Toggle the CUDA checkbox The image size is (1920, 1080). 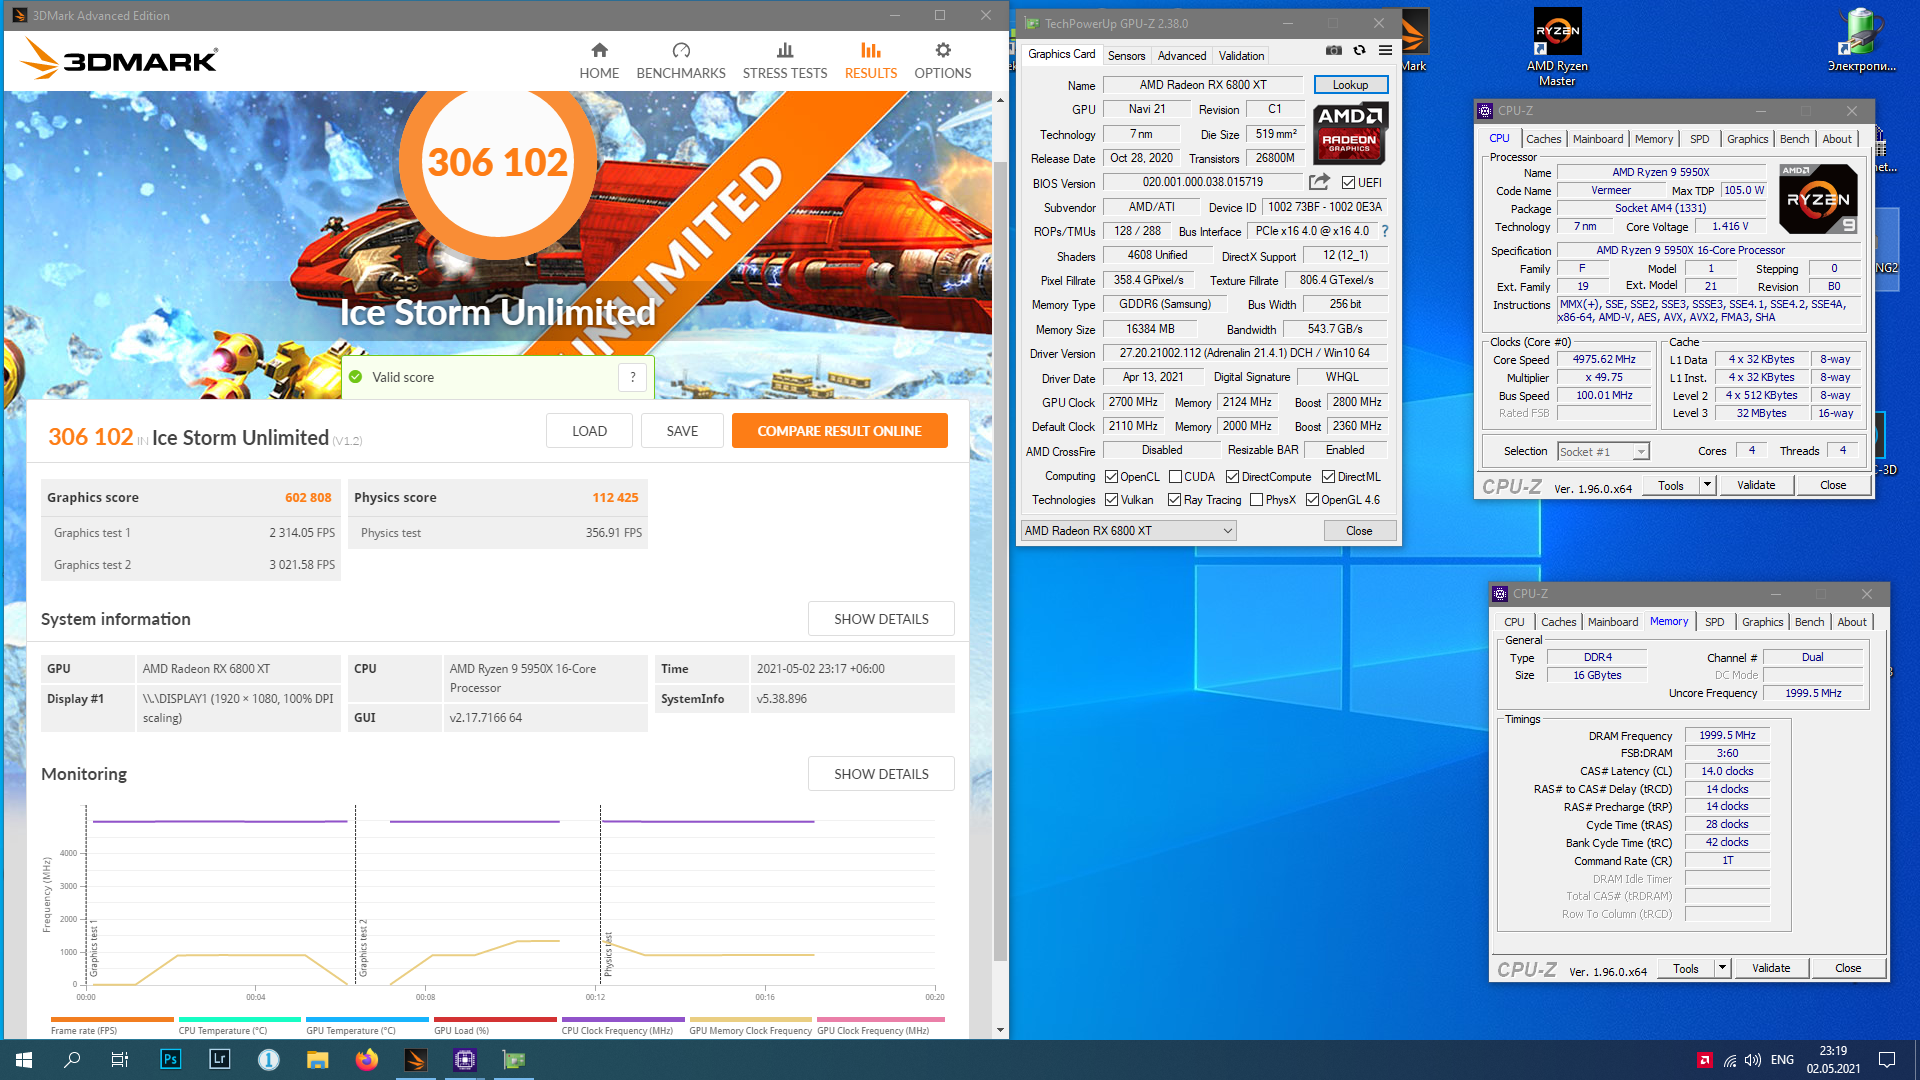(x=1176, y=477)
